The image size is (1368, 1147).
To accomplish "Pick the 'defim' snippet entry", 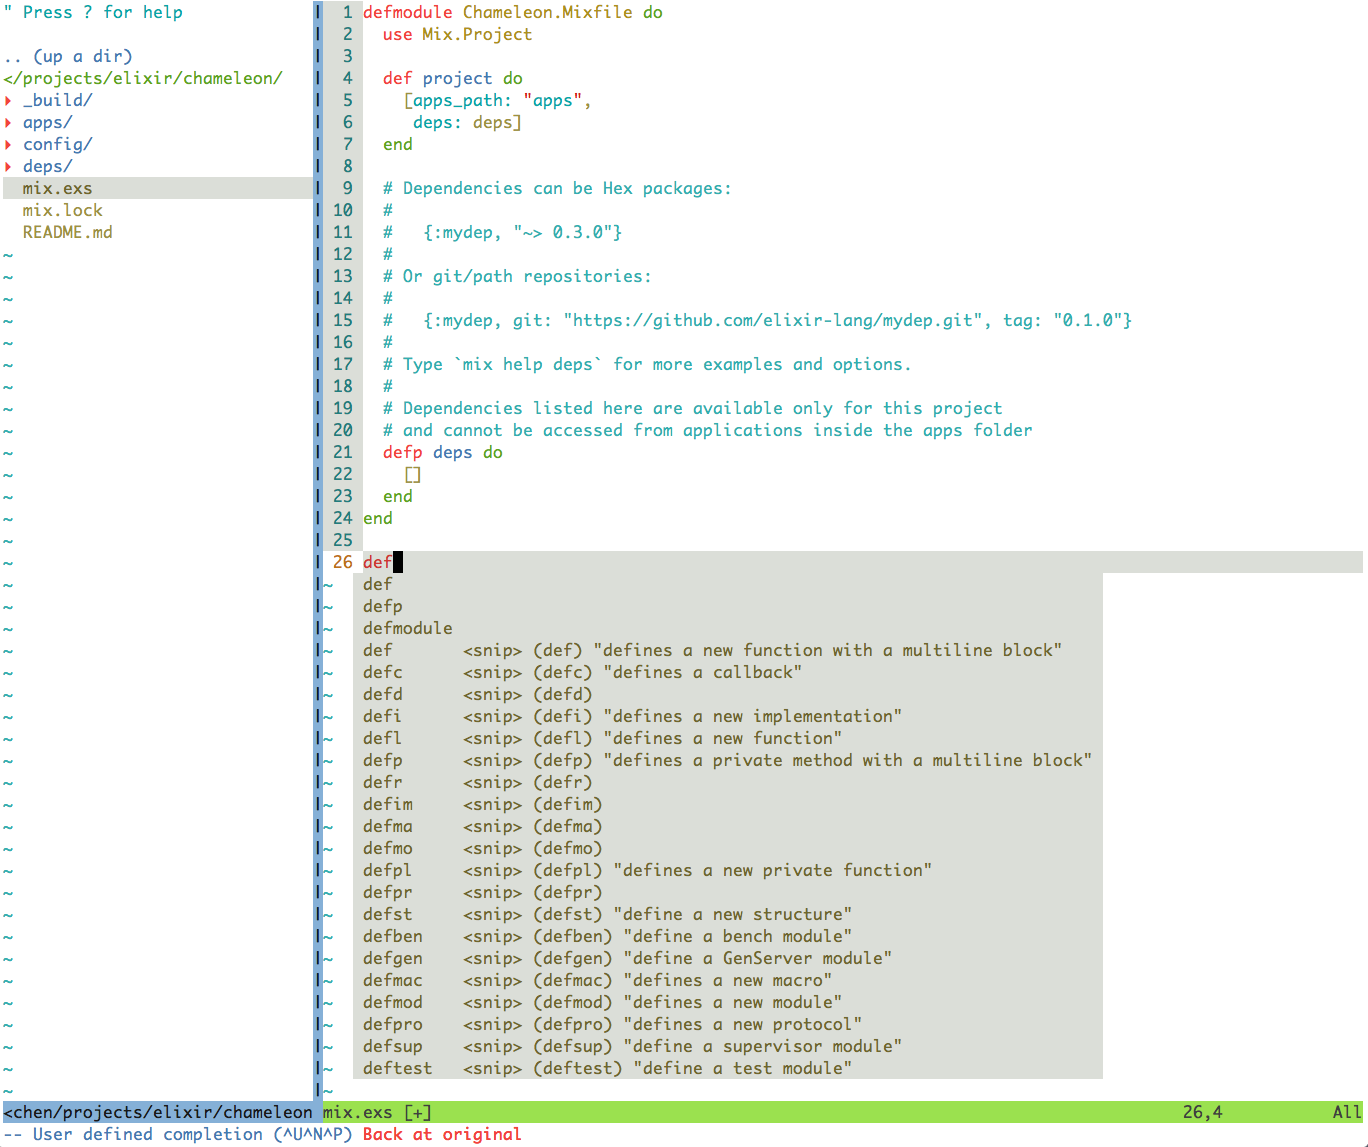I will (728, 804).
